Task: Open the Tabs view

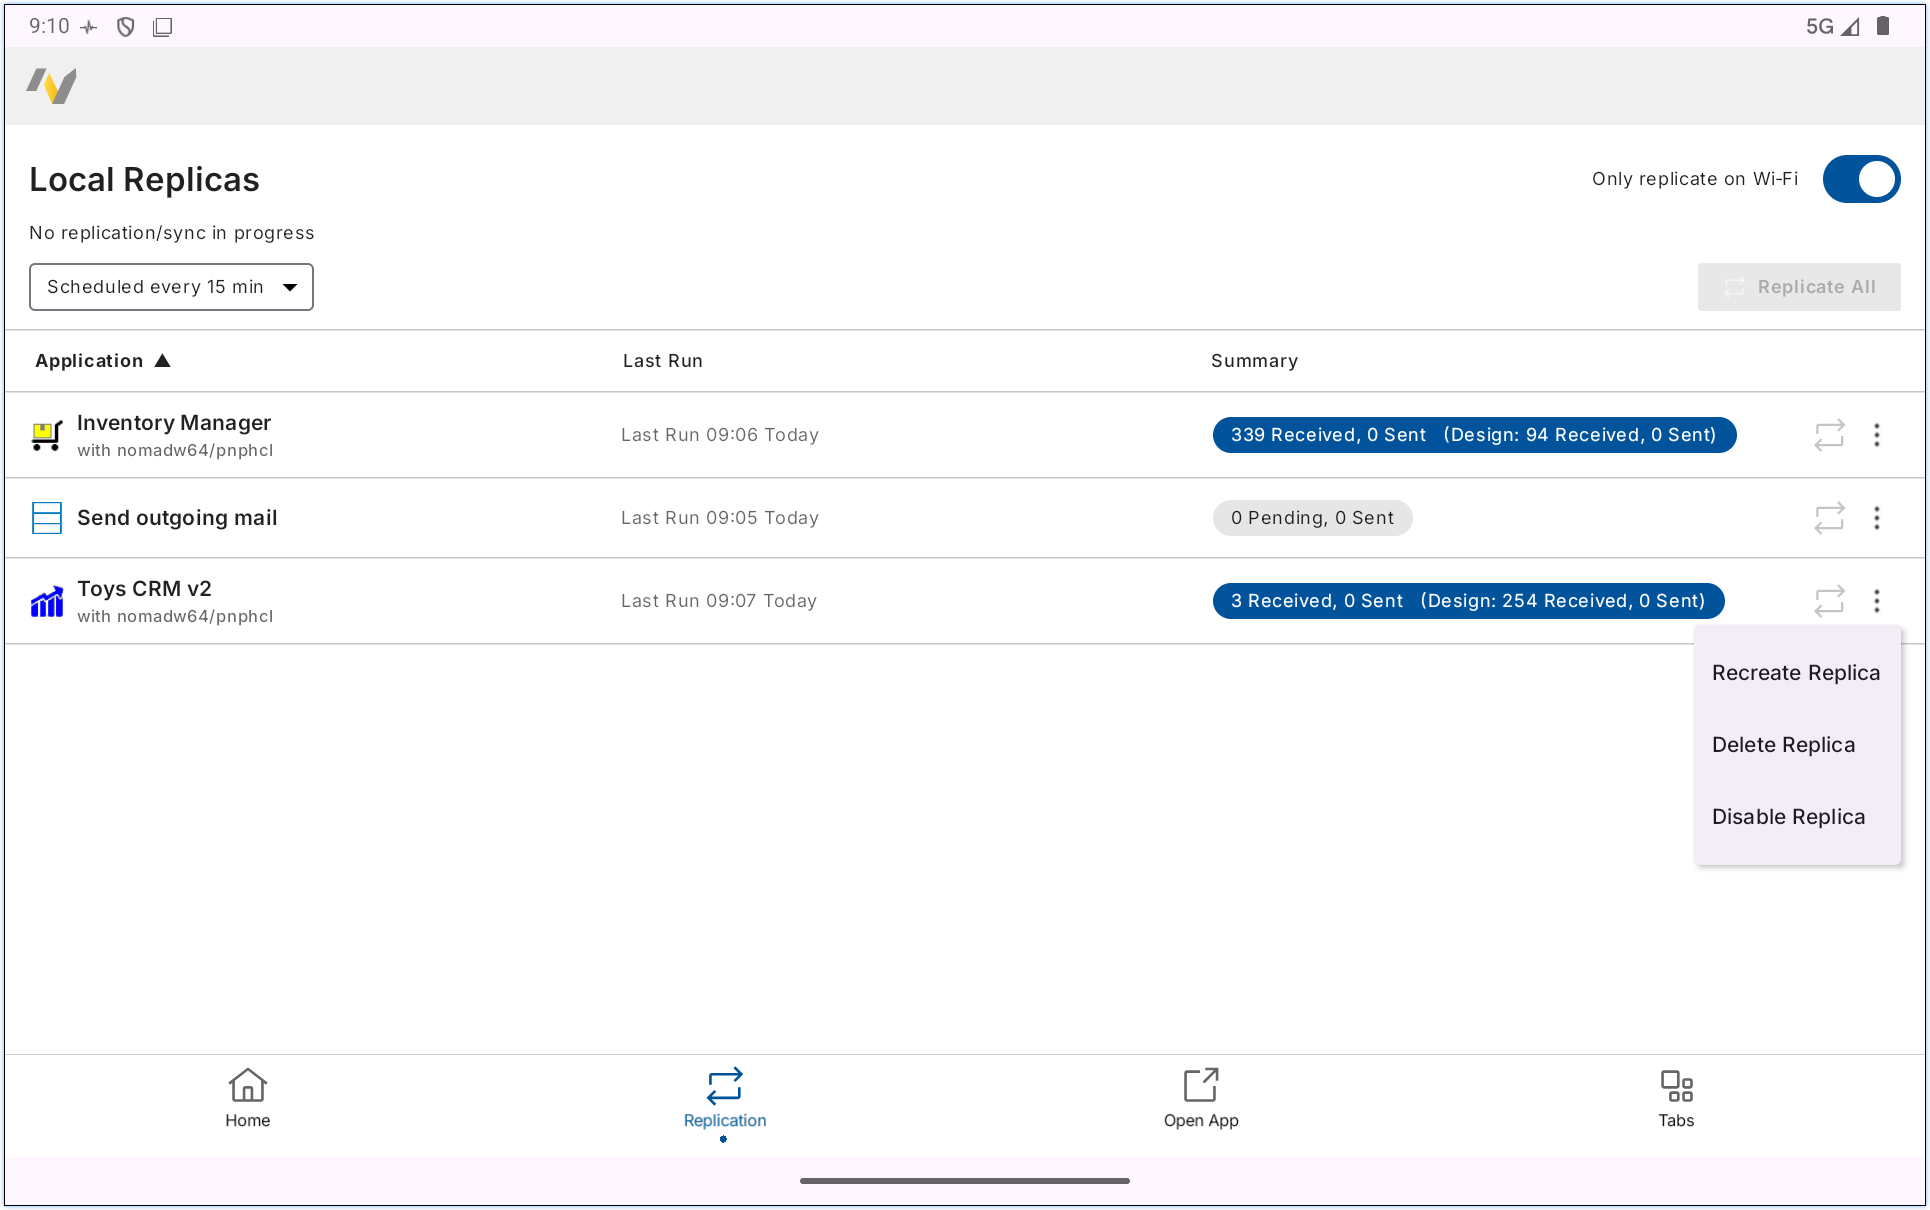Action: [1676, 1098]
